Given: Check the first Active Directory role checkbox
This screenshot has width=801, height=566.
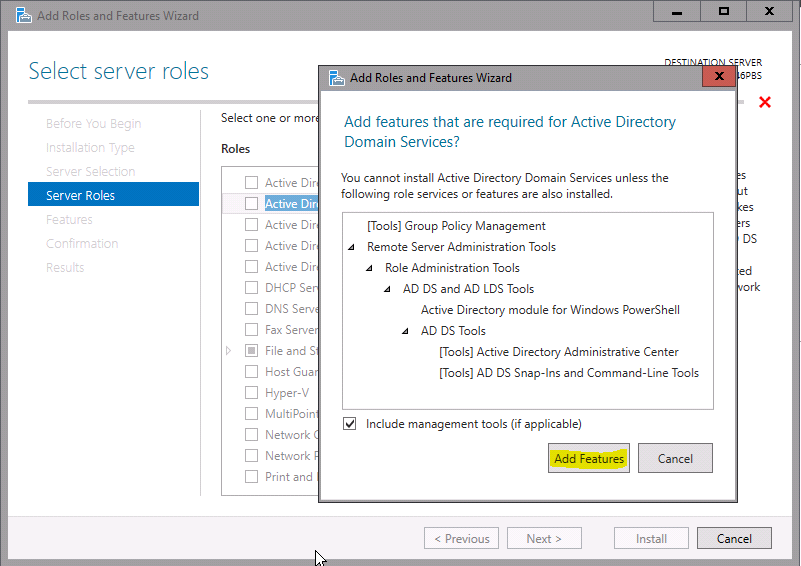Looking at the screenshot, I should (x=251, y=182).
